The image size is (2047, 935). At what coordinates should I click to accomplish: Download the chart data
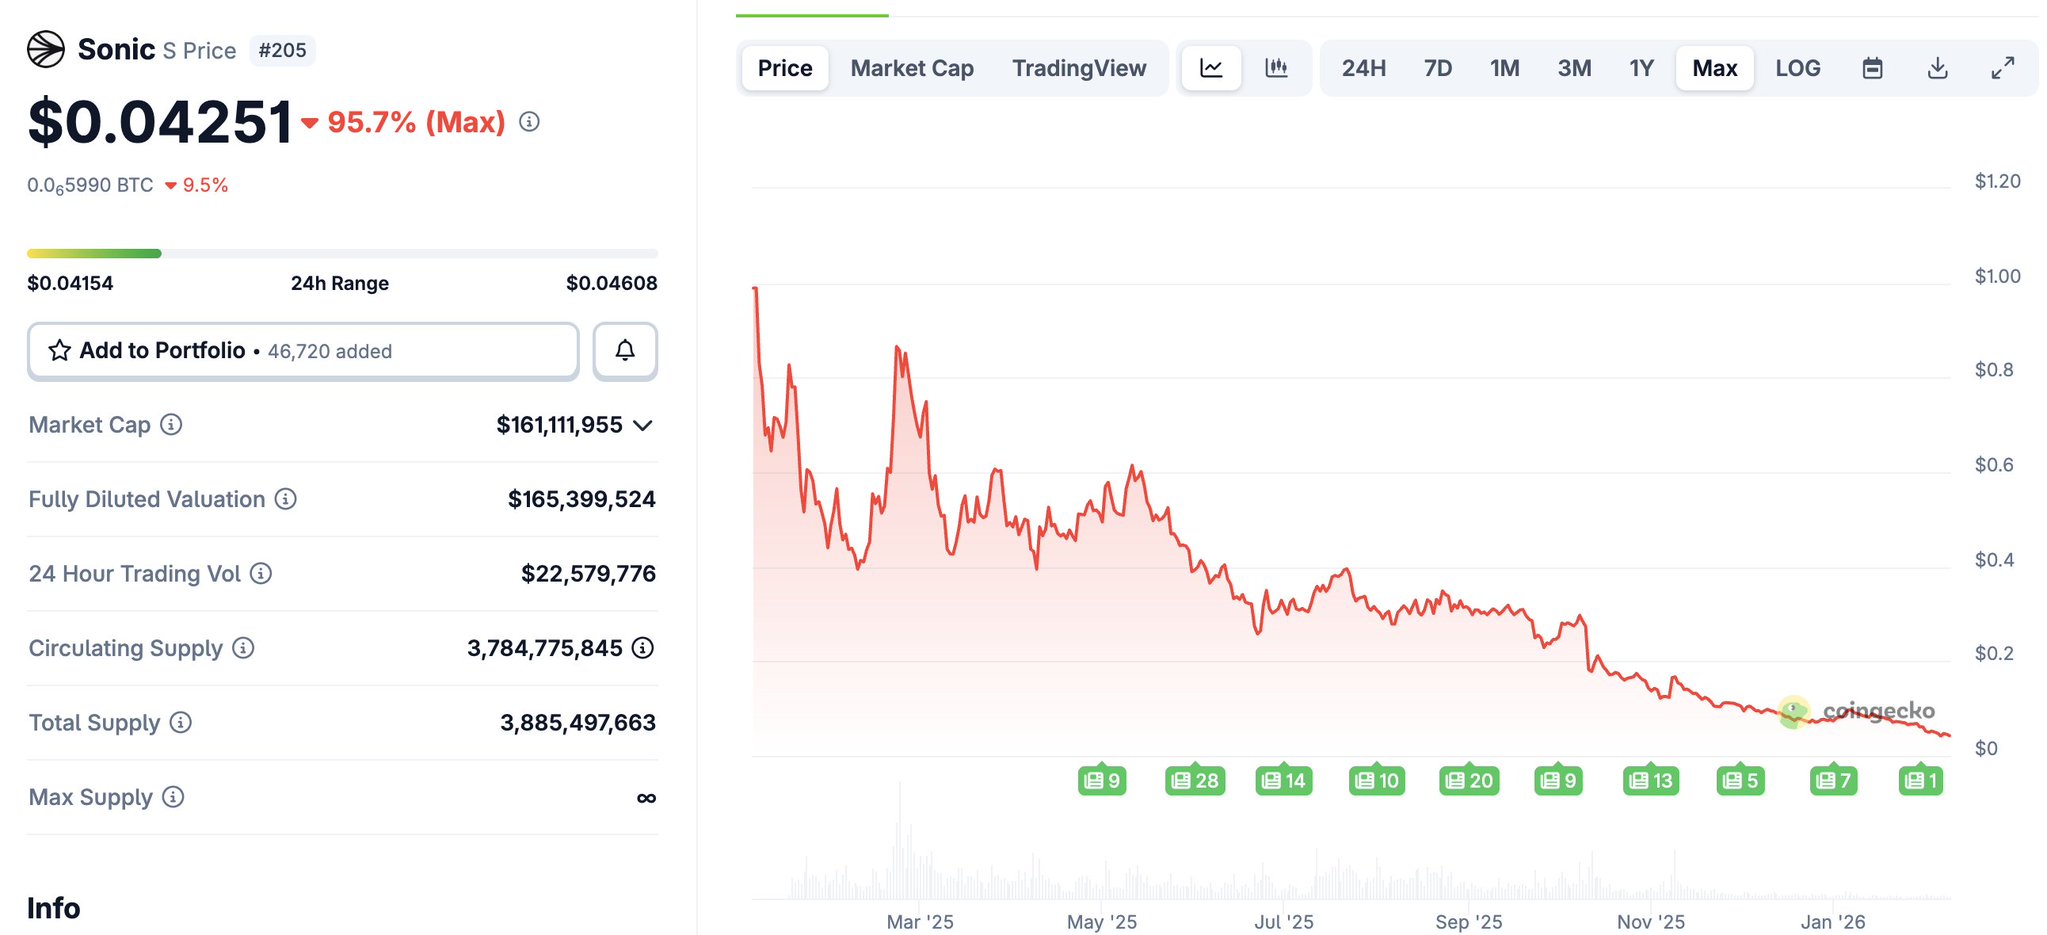click(x=1937, y=68)
